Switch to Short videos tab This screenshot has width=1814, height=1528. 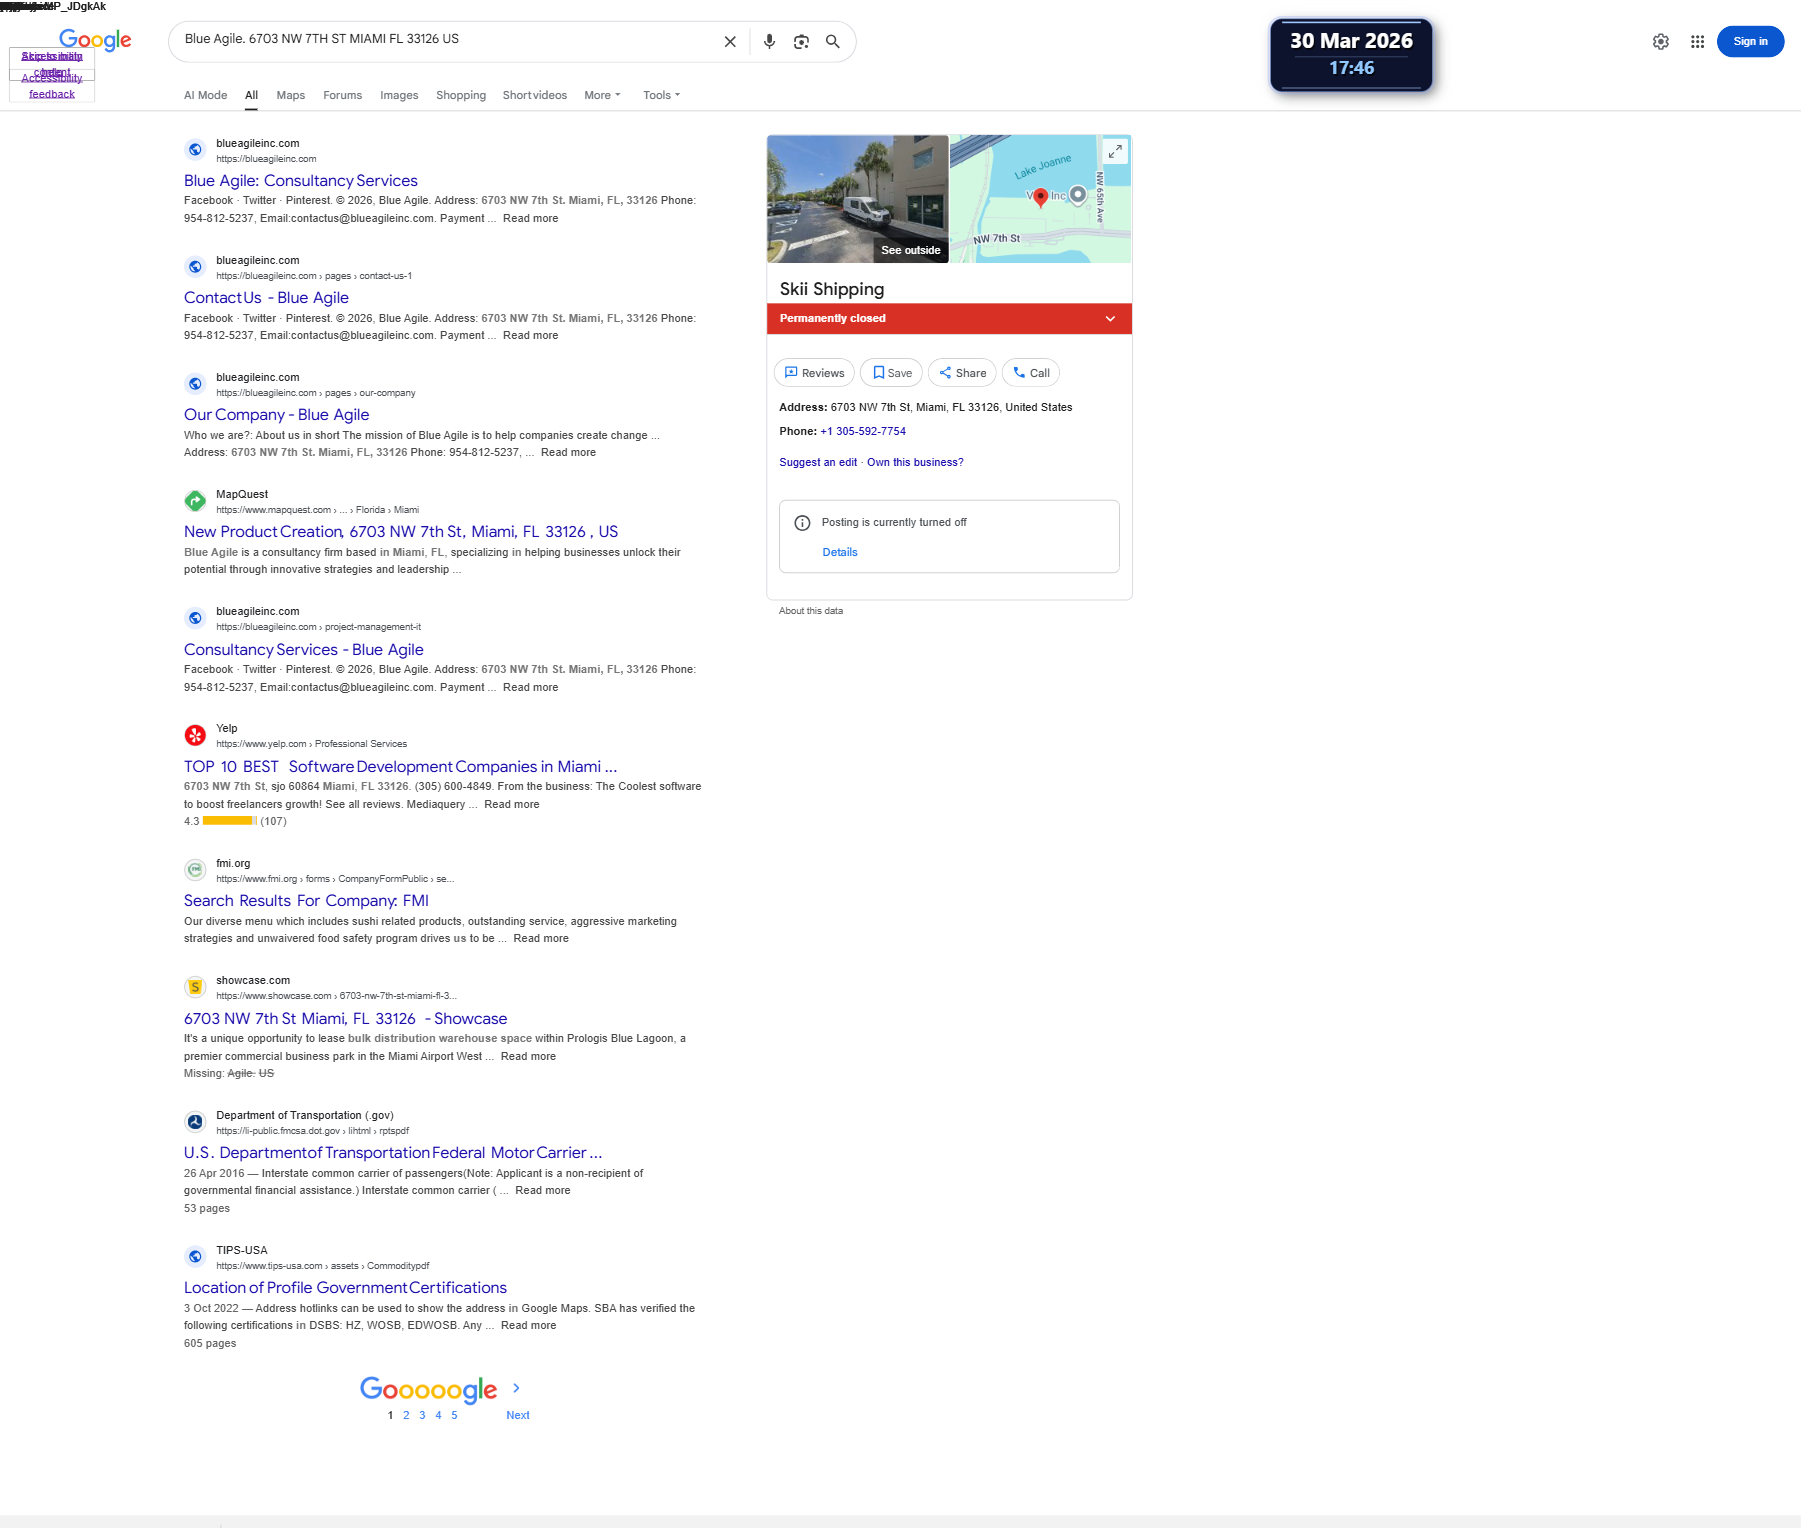point(535,96)
